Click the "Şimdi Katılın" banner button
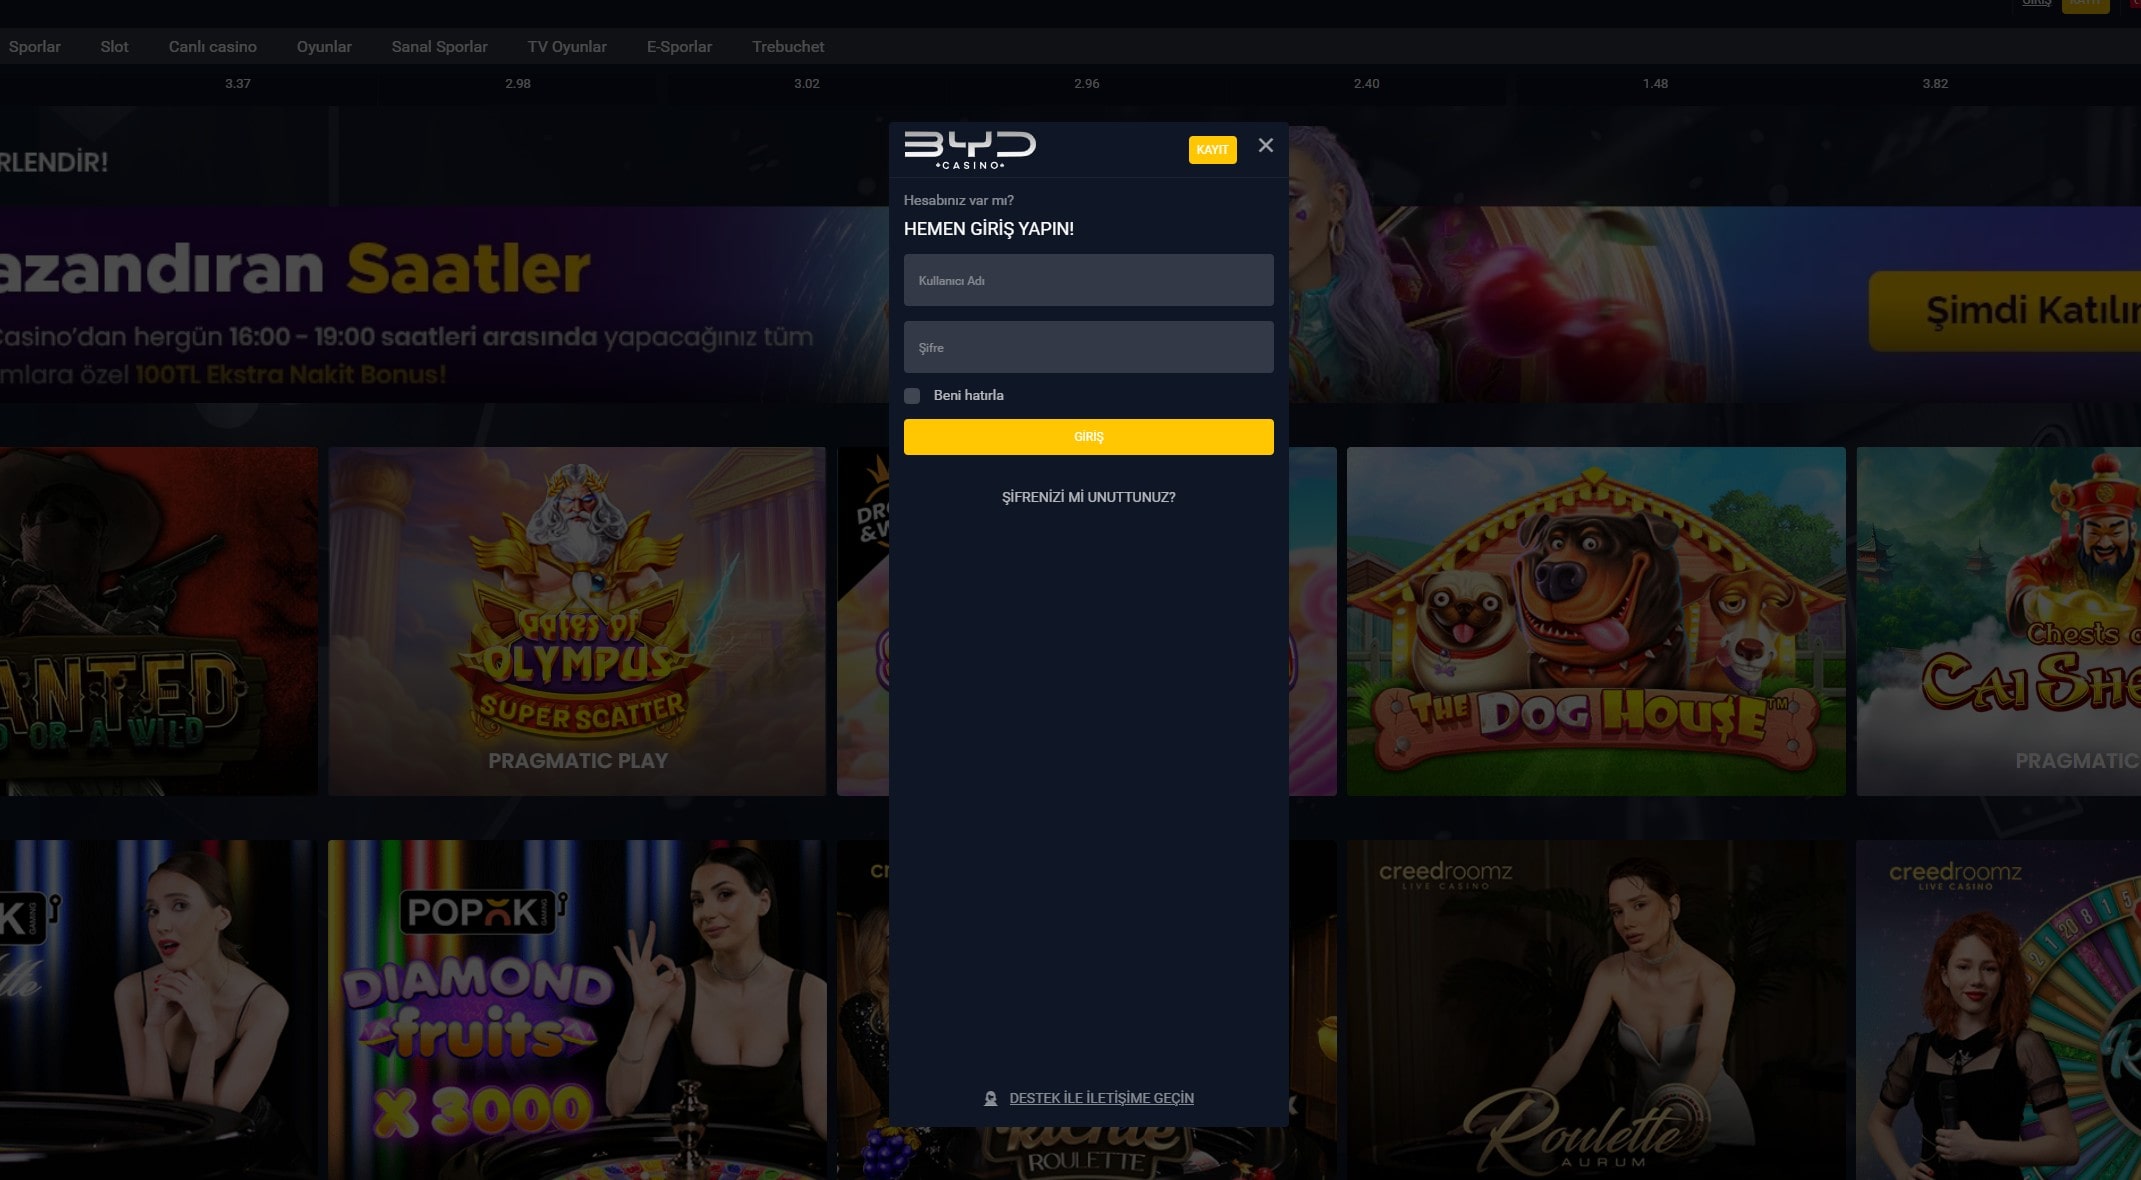Viewport: 2141px width, 1180px height. click(x=2061, y=310)
